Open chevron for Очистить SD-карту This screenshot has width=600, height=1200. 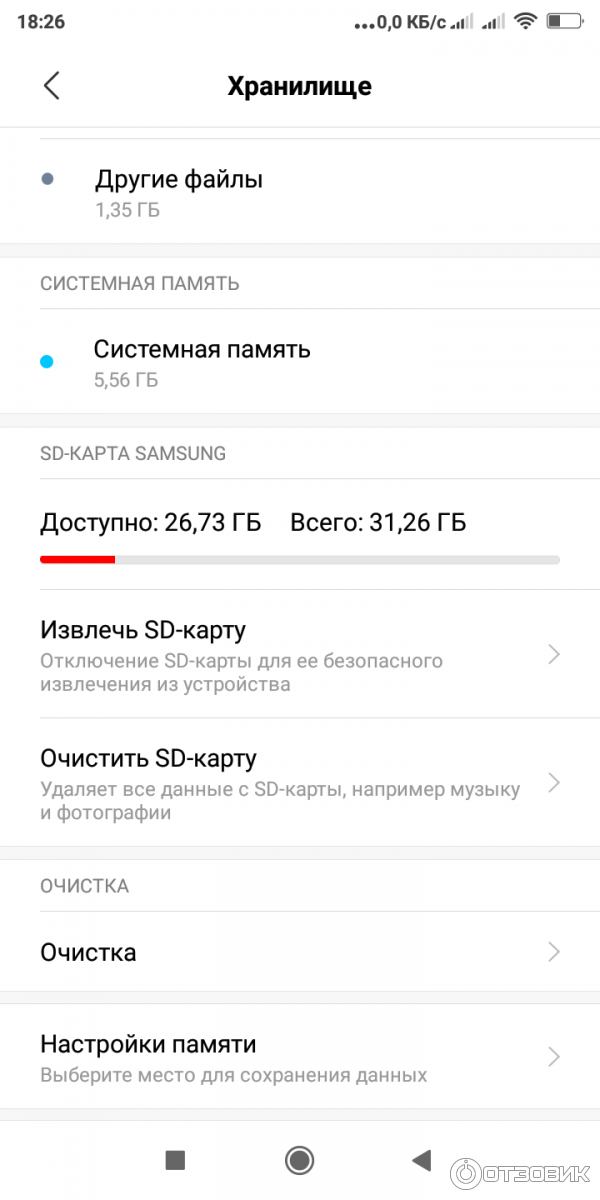point(554,782)
